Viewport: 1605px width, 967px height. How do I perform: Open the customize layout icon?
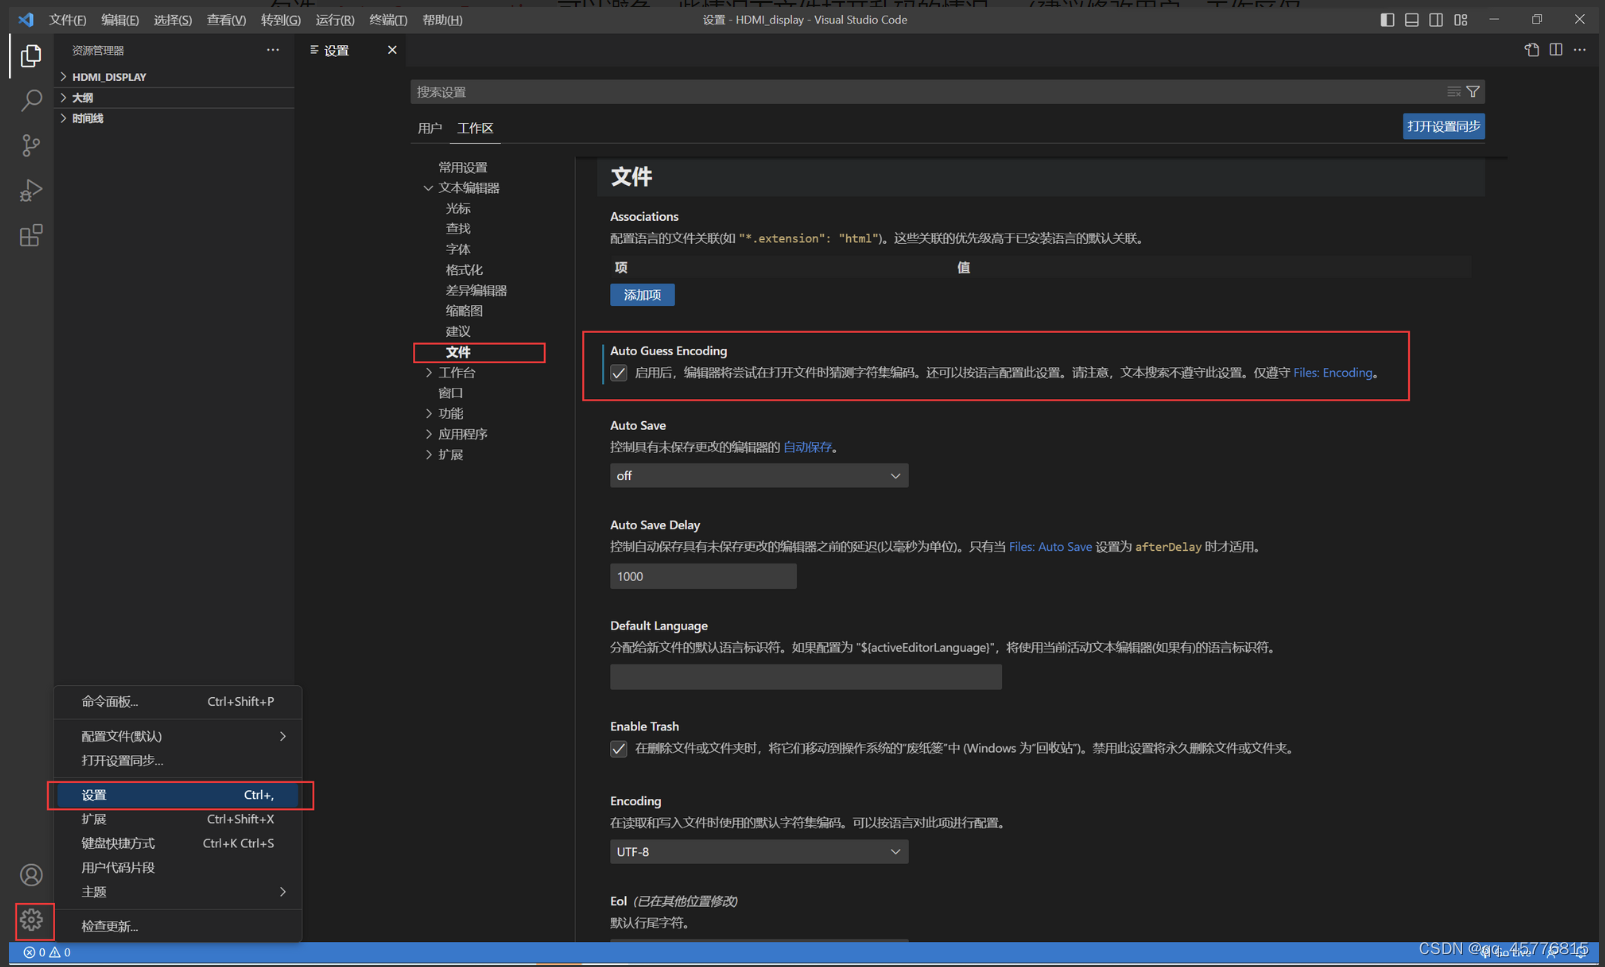1461,20
